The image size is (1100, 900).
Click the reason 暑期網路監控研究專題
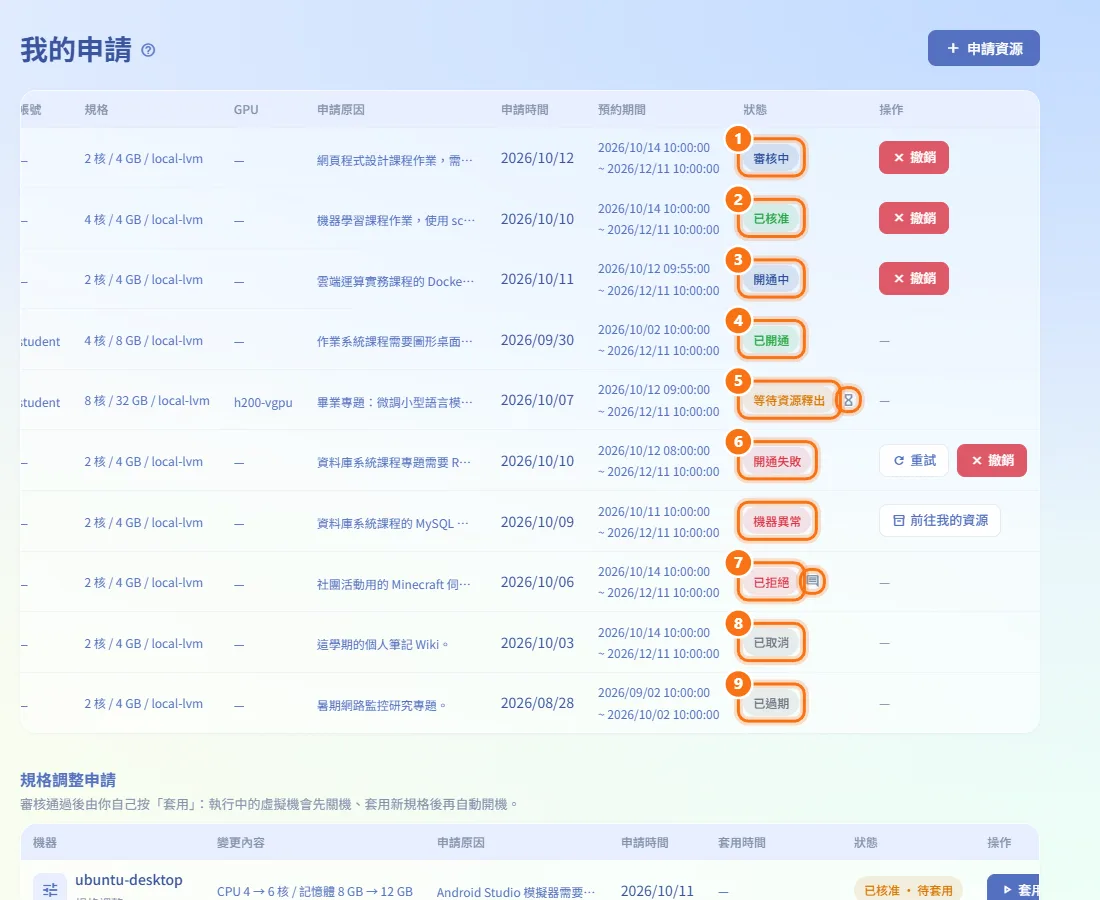point(381,704)
